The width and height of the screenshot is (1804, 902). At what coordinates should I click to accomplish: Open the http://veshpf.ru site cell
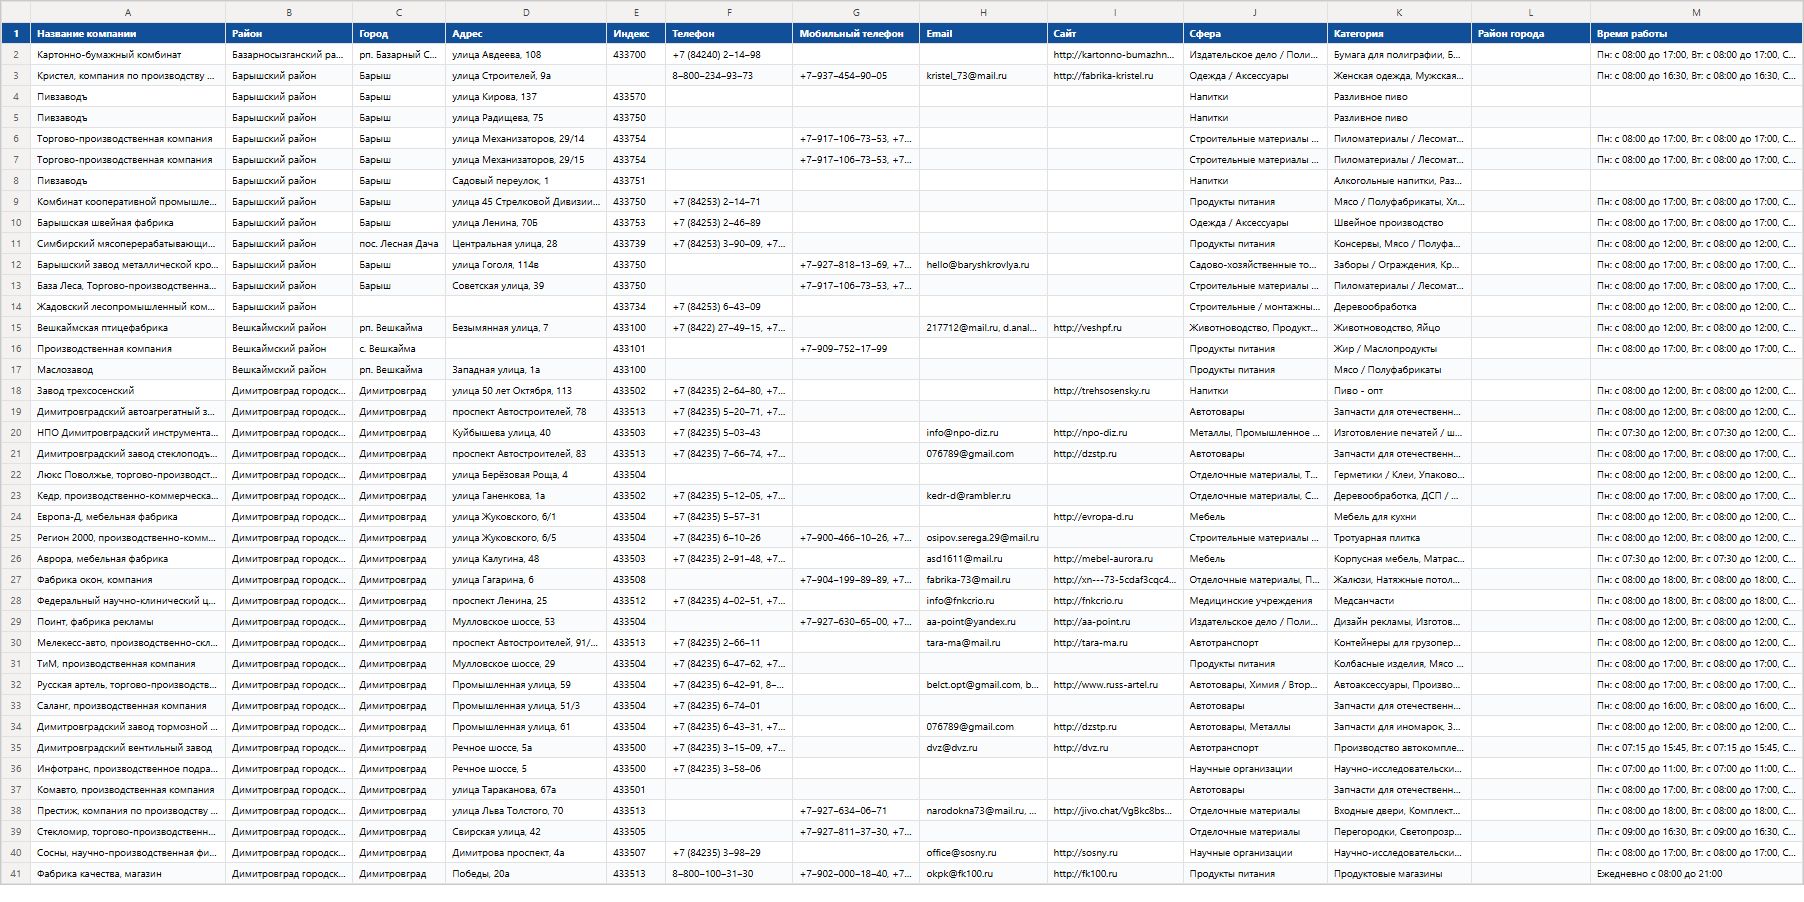[1116, 328]
